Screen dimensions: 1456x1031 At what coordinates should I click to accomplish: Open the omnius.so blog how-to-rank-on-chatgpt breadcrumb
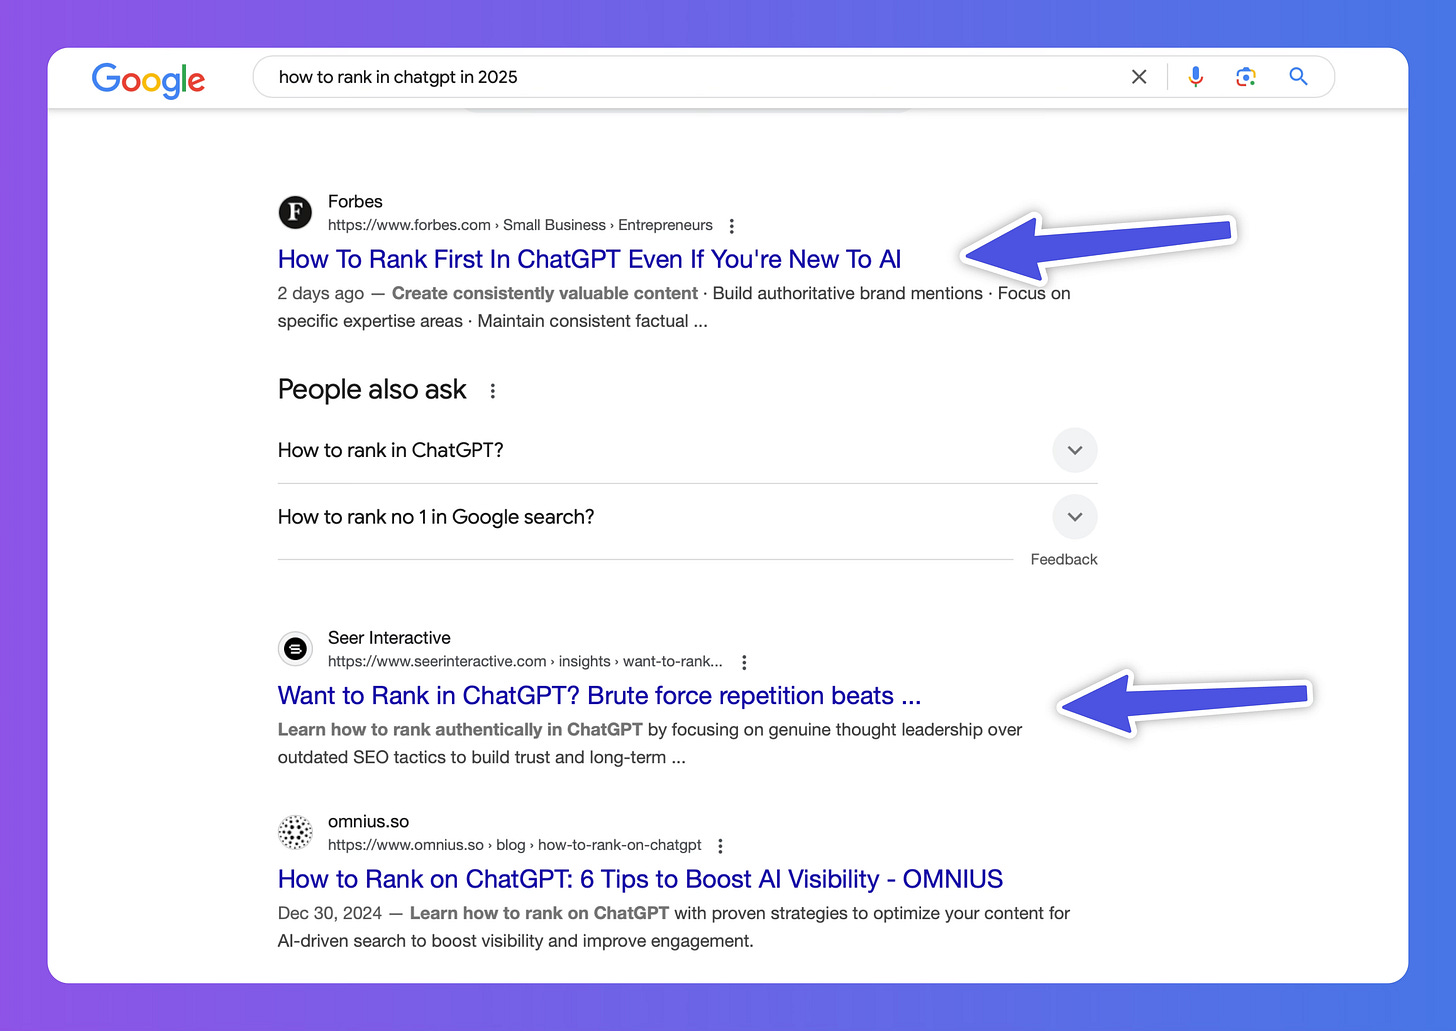point(515,845)
